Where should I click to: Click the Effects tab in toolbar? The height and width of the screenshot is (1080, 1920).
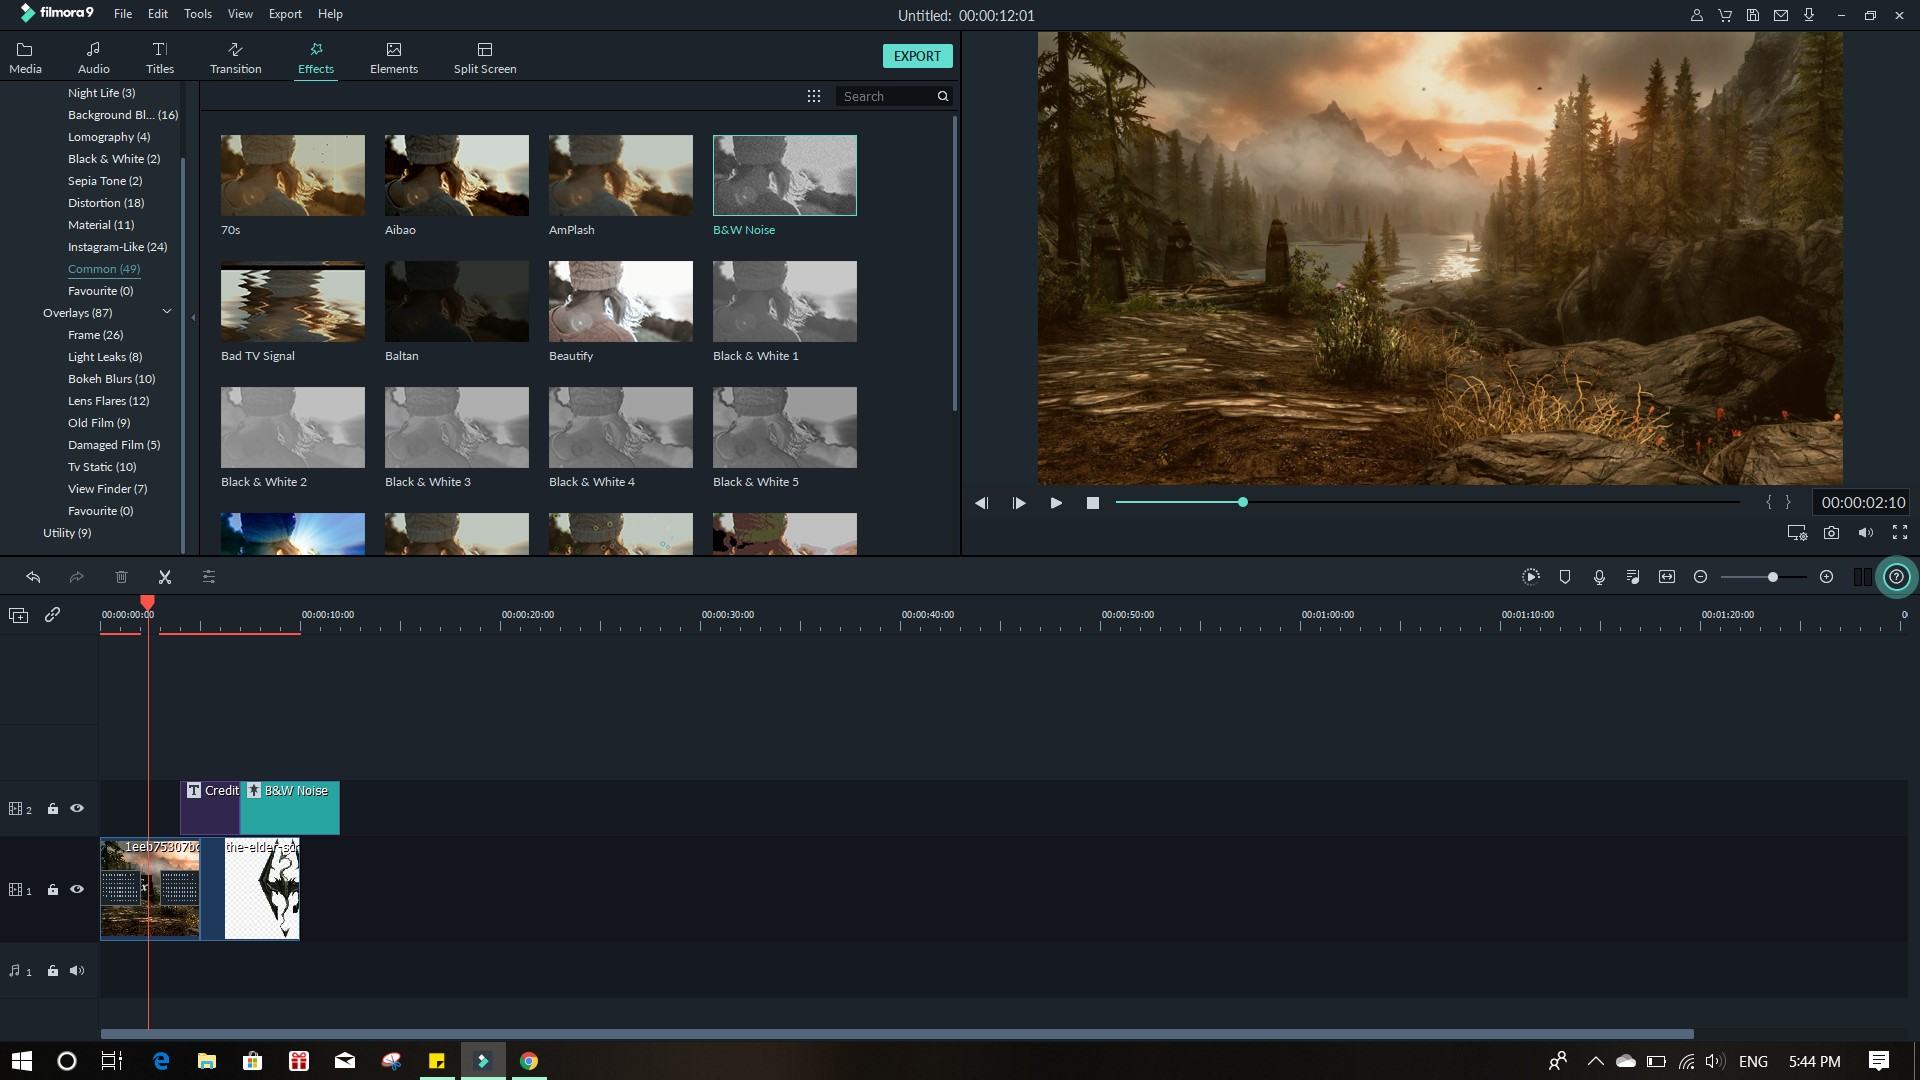point(315,57)
